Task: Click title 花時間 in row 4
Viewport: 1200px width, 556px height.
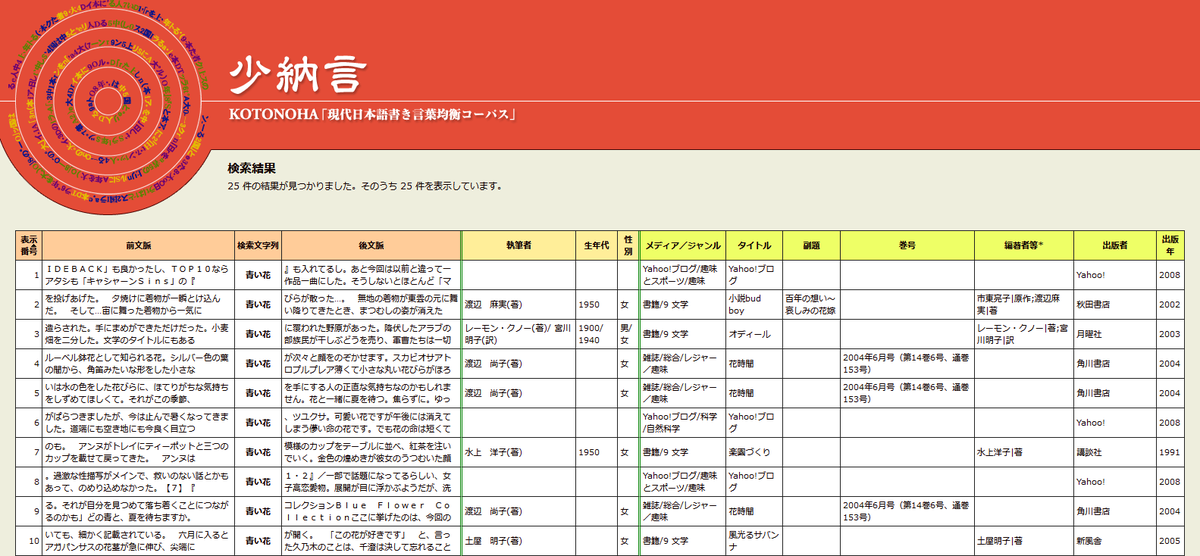Action: click(x=743, y=364)
